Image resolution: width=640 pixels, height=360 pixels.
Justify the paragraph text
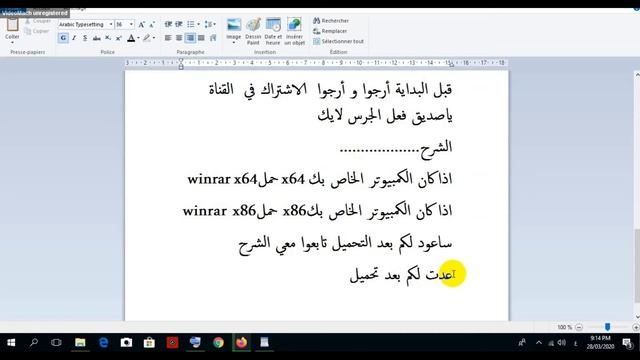(201, 38)
